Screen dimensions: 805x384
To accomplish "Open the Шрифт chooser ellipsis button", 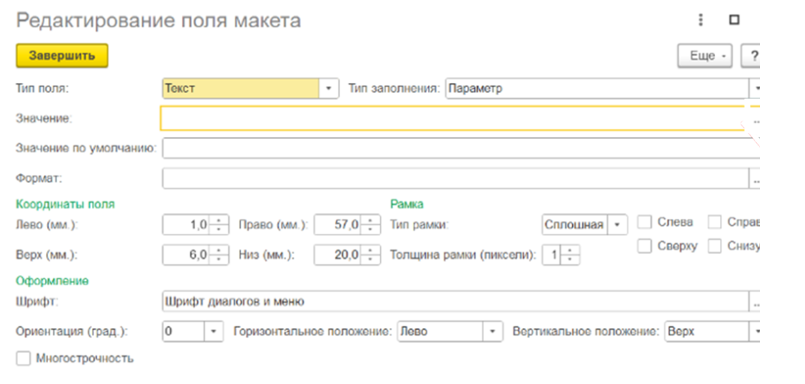I will pyautogui.click(x=755, y=302).
